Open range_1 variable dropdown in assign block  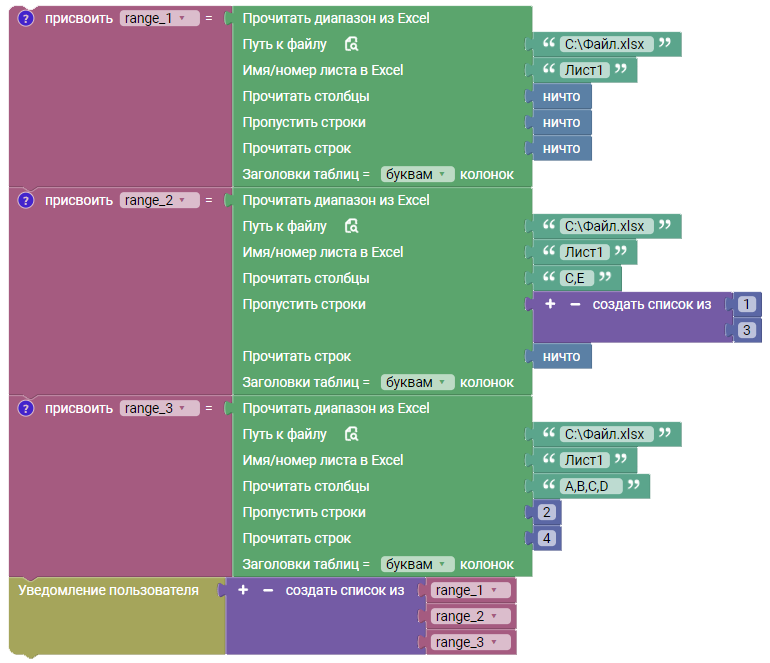160,19
